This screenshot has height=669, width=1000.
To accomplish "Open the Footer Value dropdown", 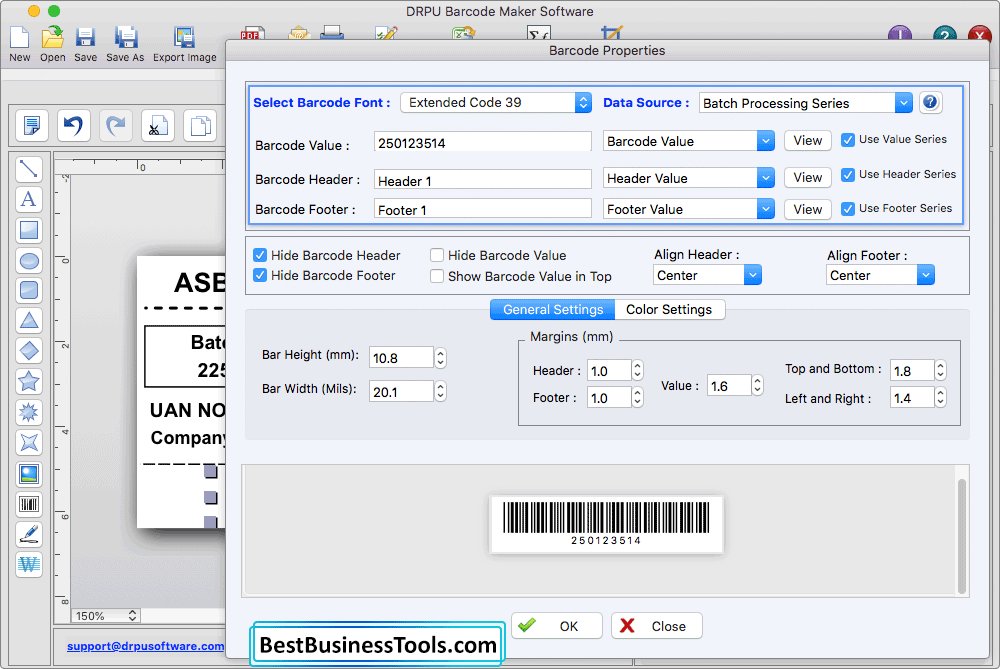I will (689, 209).
